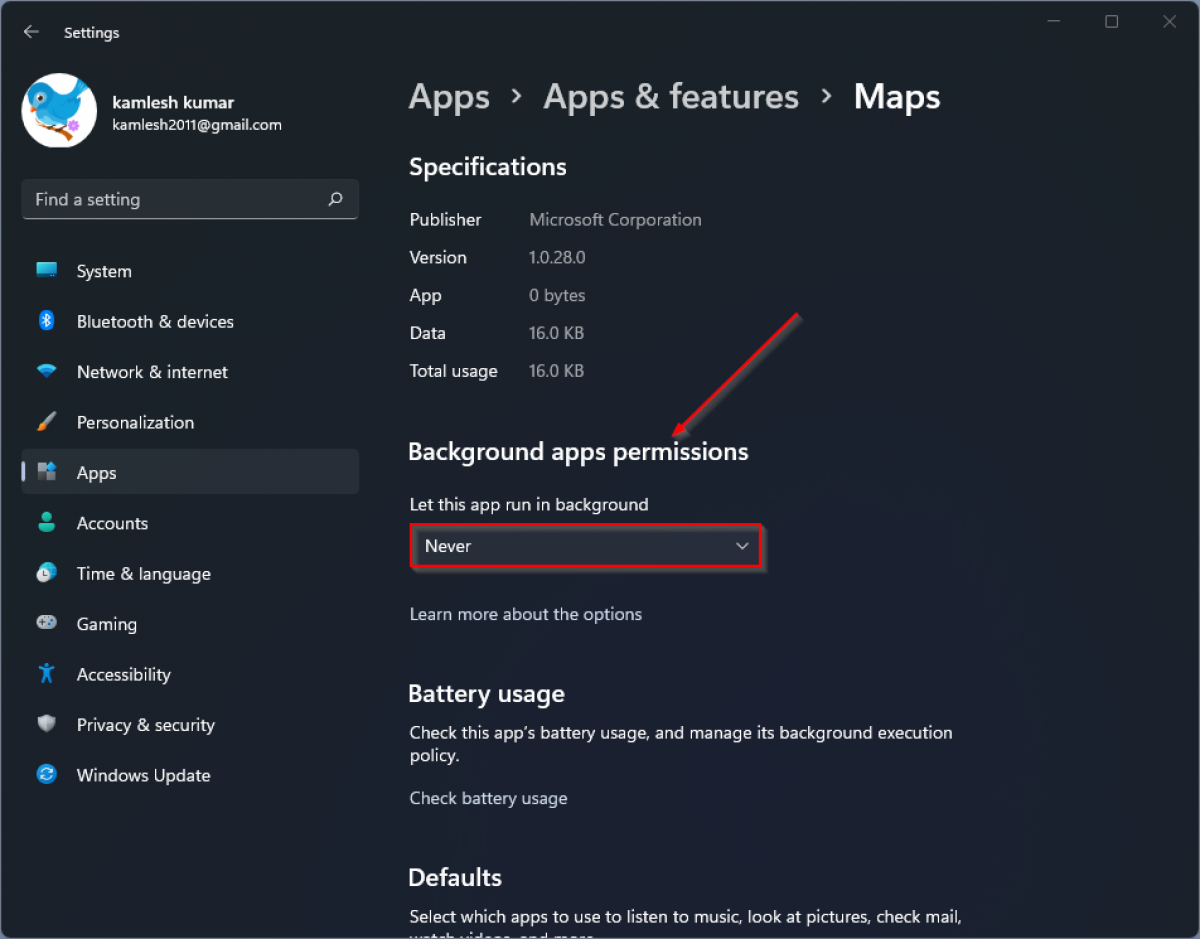1200x939 pixels.
Task: Click the back arrow at top left
Action: pos(31,31)
